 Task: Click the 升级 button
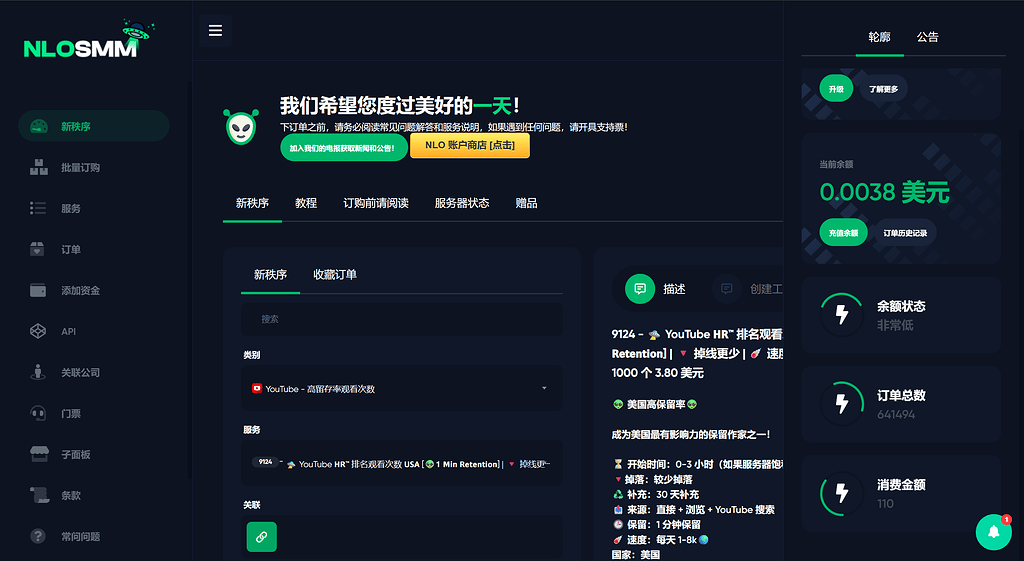[x=836, y=89]
